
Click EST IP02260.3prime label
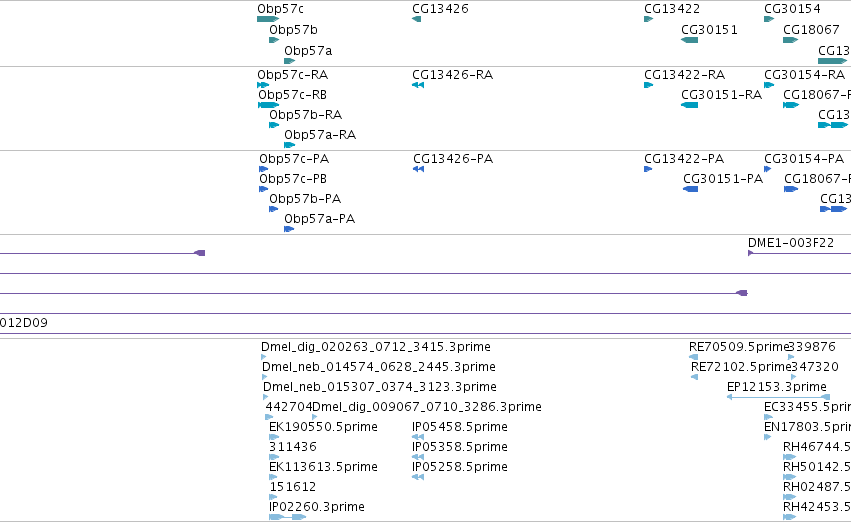tap(317, 507)
